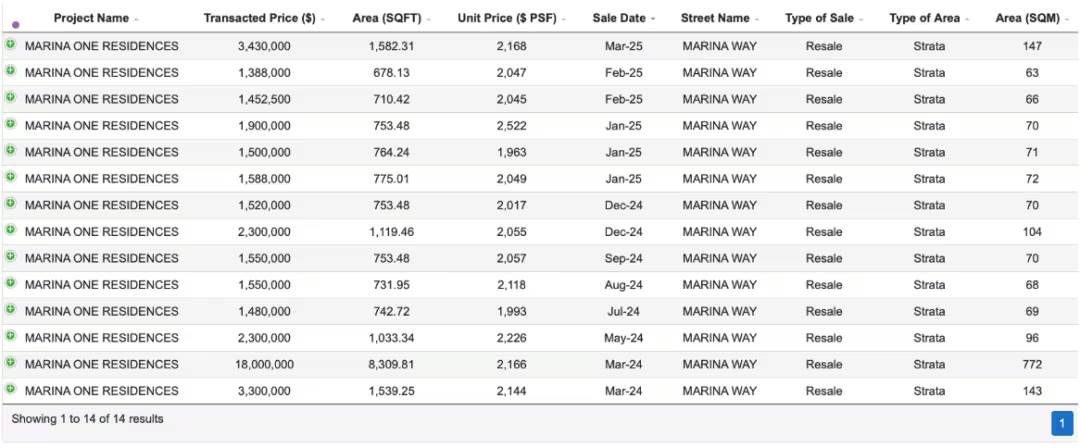Sort the table by Sale Date
This screenshot has height=448, width=1080.
[619, 18]
